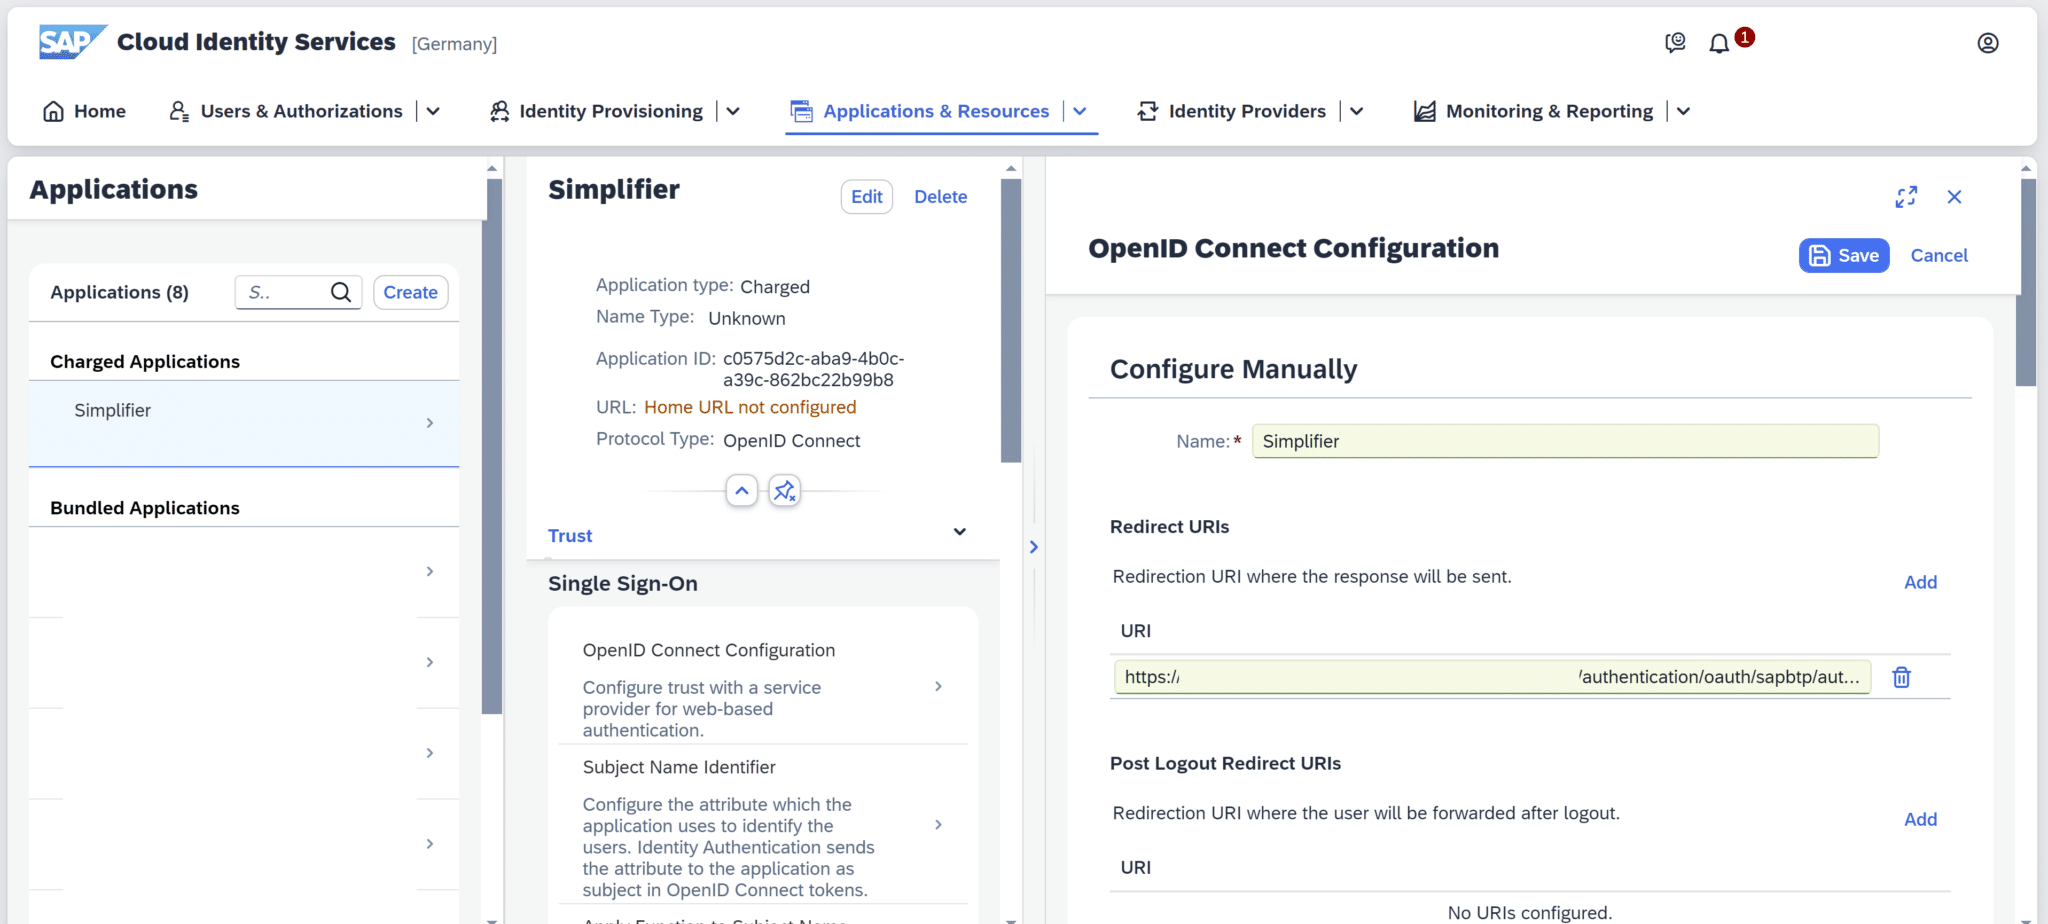
Task: Open the SAP logo home link
Action: click(70, 42)
